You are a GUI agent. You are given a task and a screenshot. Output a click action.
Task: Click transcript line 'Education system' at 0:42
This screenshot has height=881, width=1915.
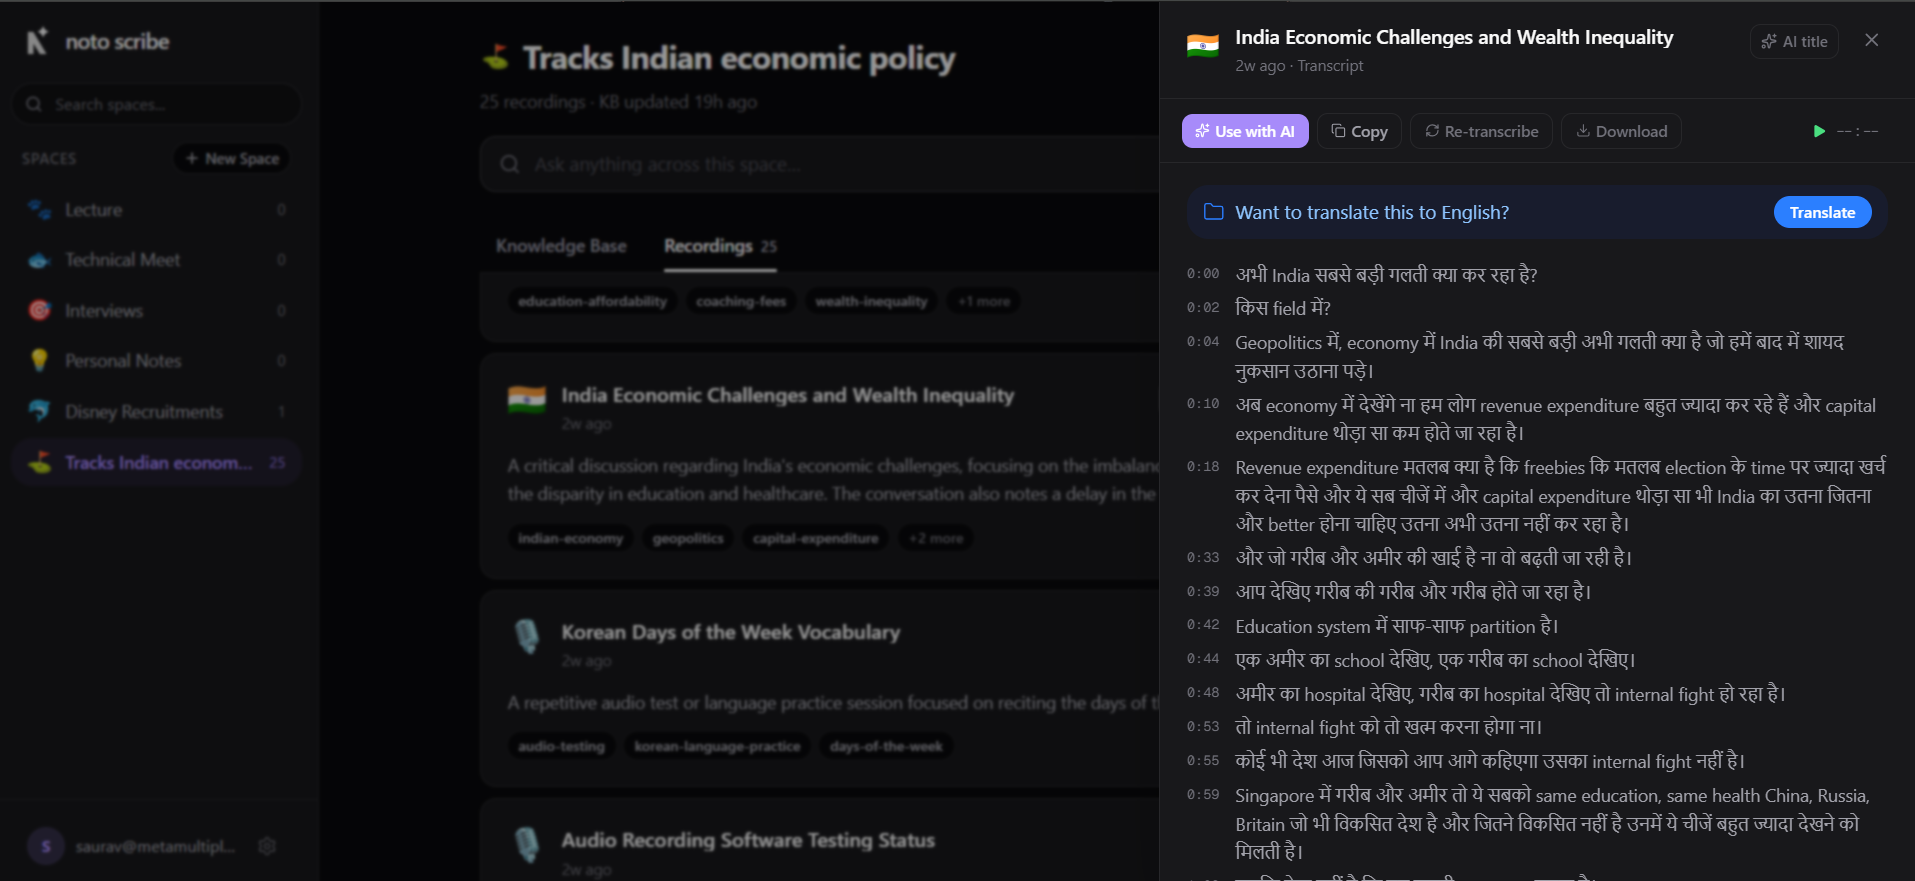[x=1397, y=626]
